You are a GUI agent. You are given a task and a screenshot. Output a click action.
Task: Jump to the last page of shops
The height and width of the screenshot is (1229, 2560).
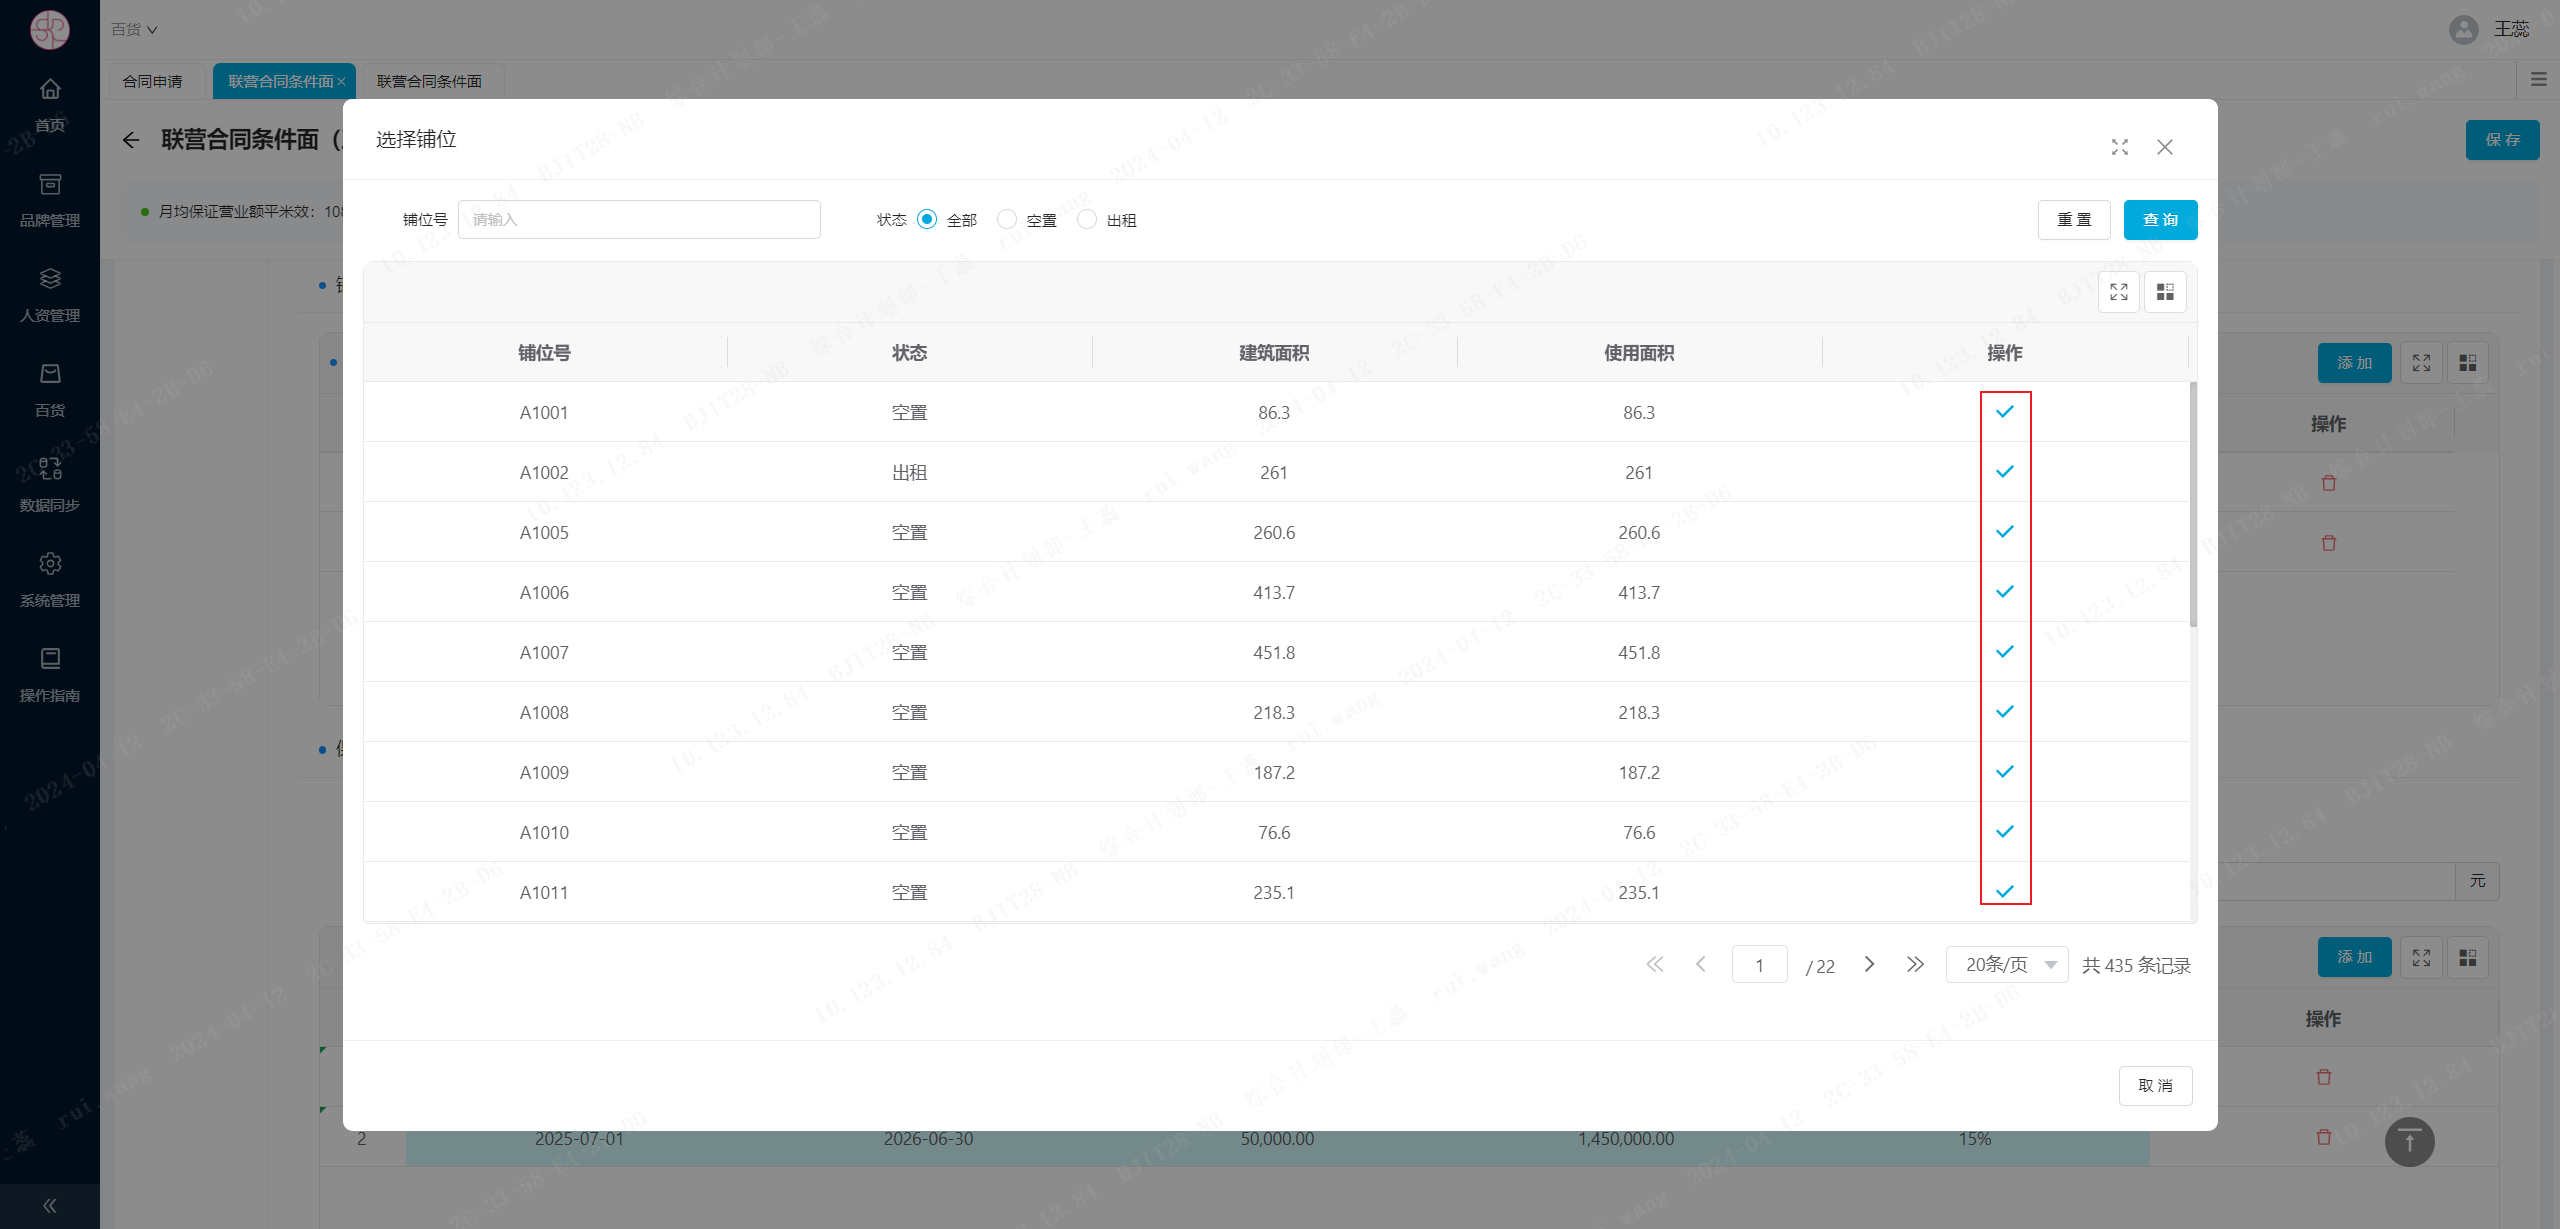[x=1915, y=964]
